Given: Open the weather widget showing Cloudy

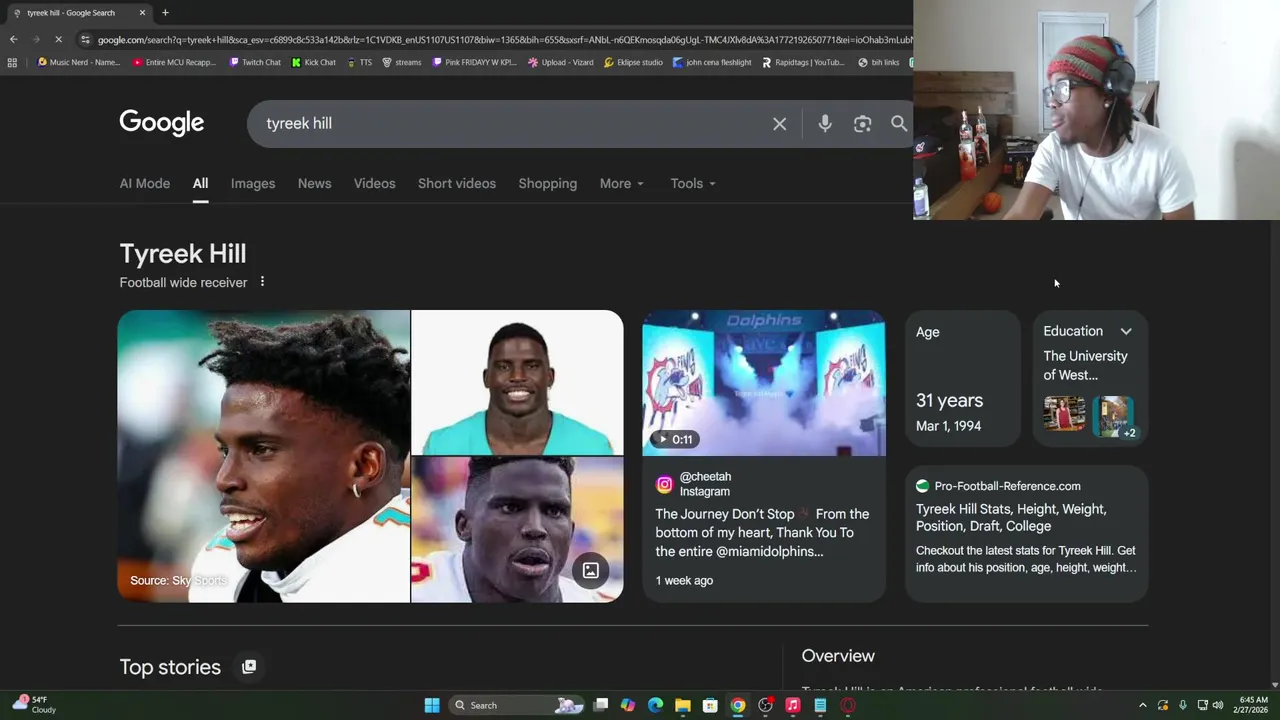Looking at the screenshot, I should click(x=32, y=705).
